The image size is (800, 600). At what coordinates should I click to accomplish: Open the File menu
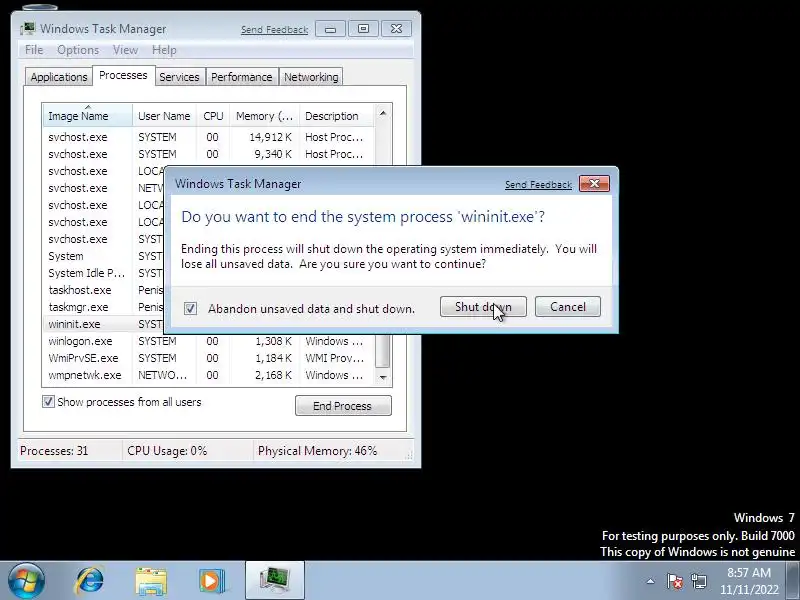click(34, 50)
